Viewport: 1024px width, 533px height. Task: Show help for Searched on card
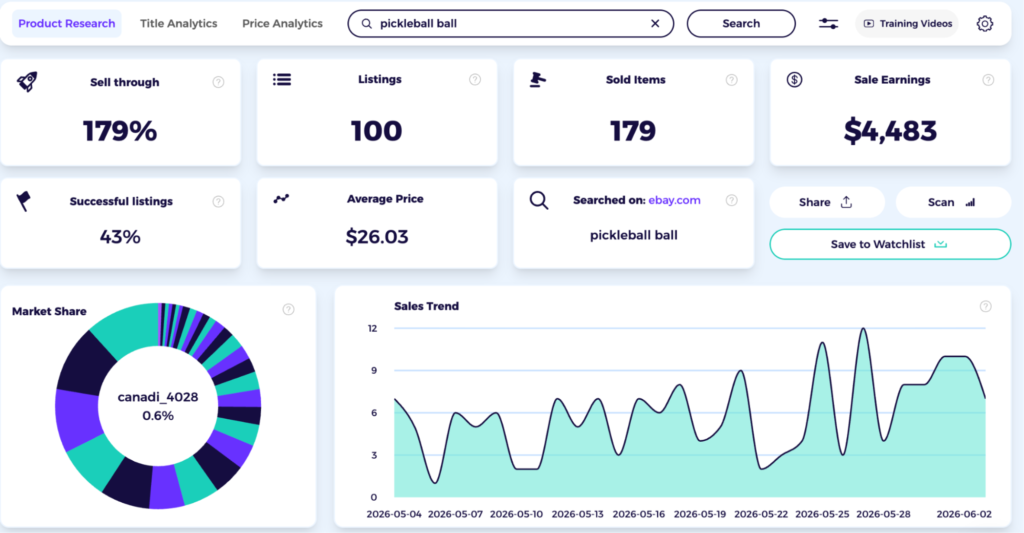click(x=731, y=200)
